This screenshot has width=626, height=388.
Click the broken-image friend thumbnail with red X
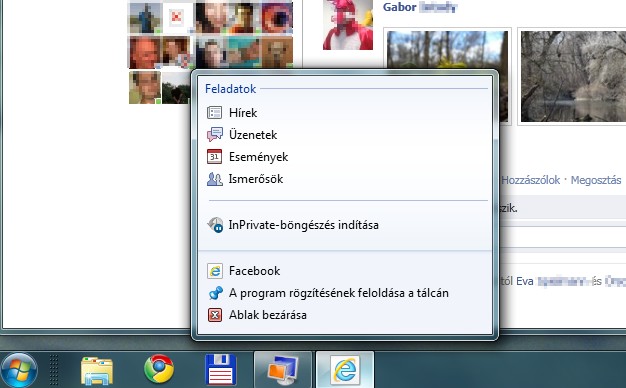click(x=177, y=18)
